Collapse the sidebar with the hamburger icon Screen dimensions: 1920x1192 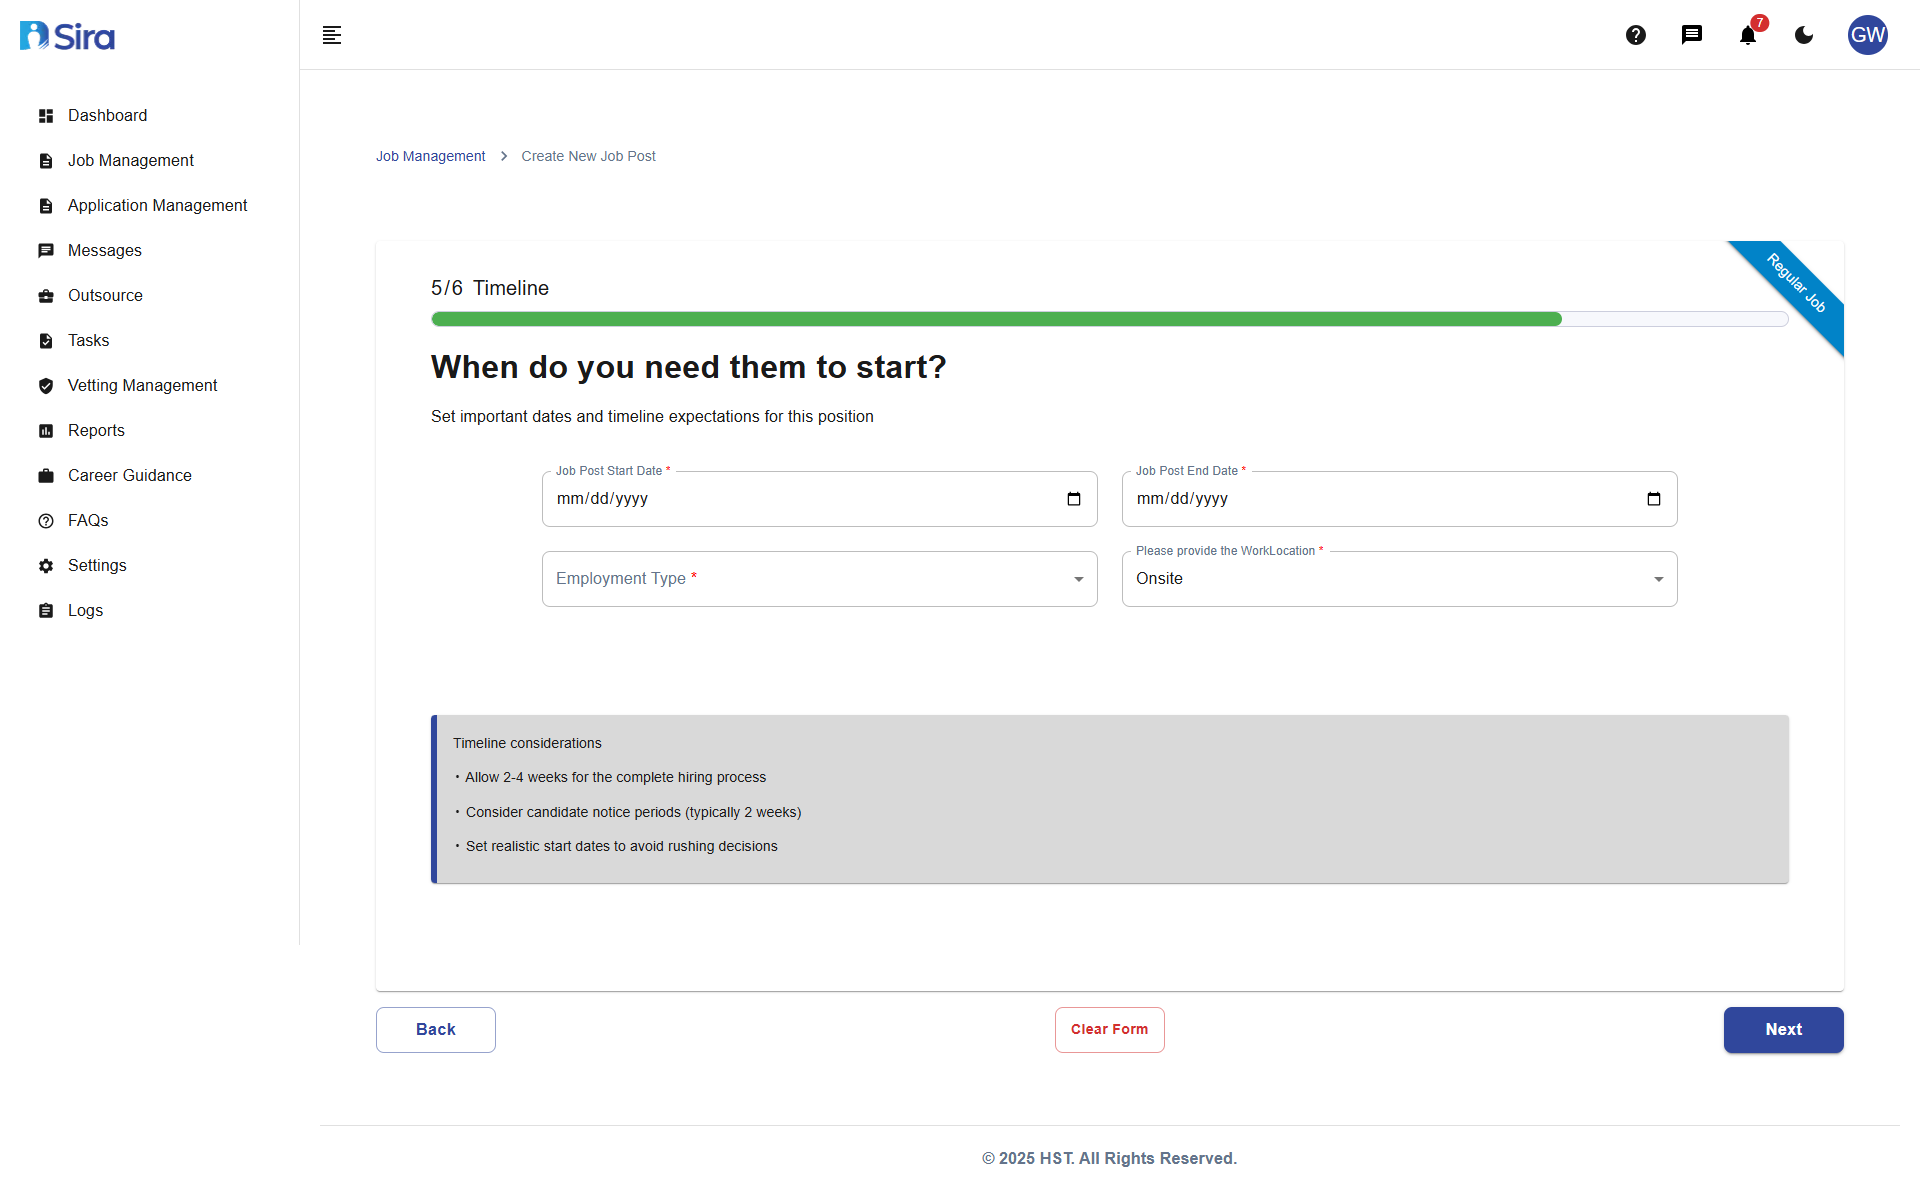331,35
